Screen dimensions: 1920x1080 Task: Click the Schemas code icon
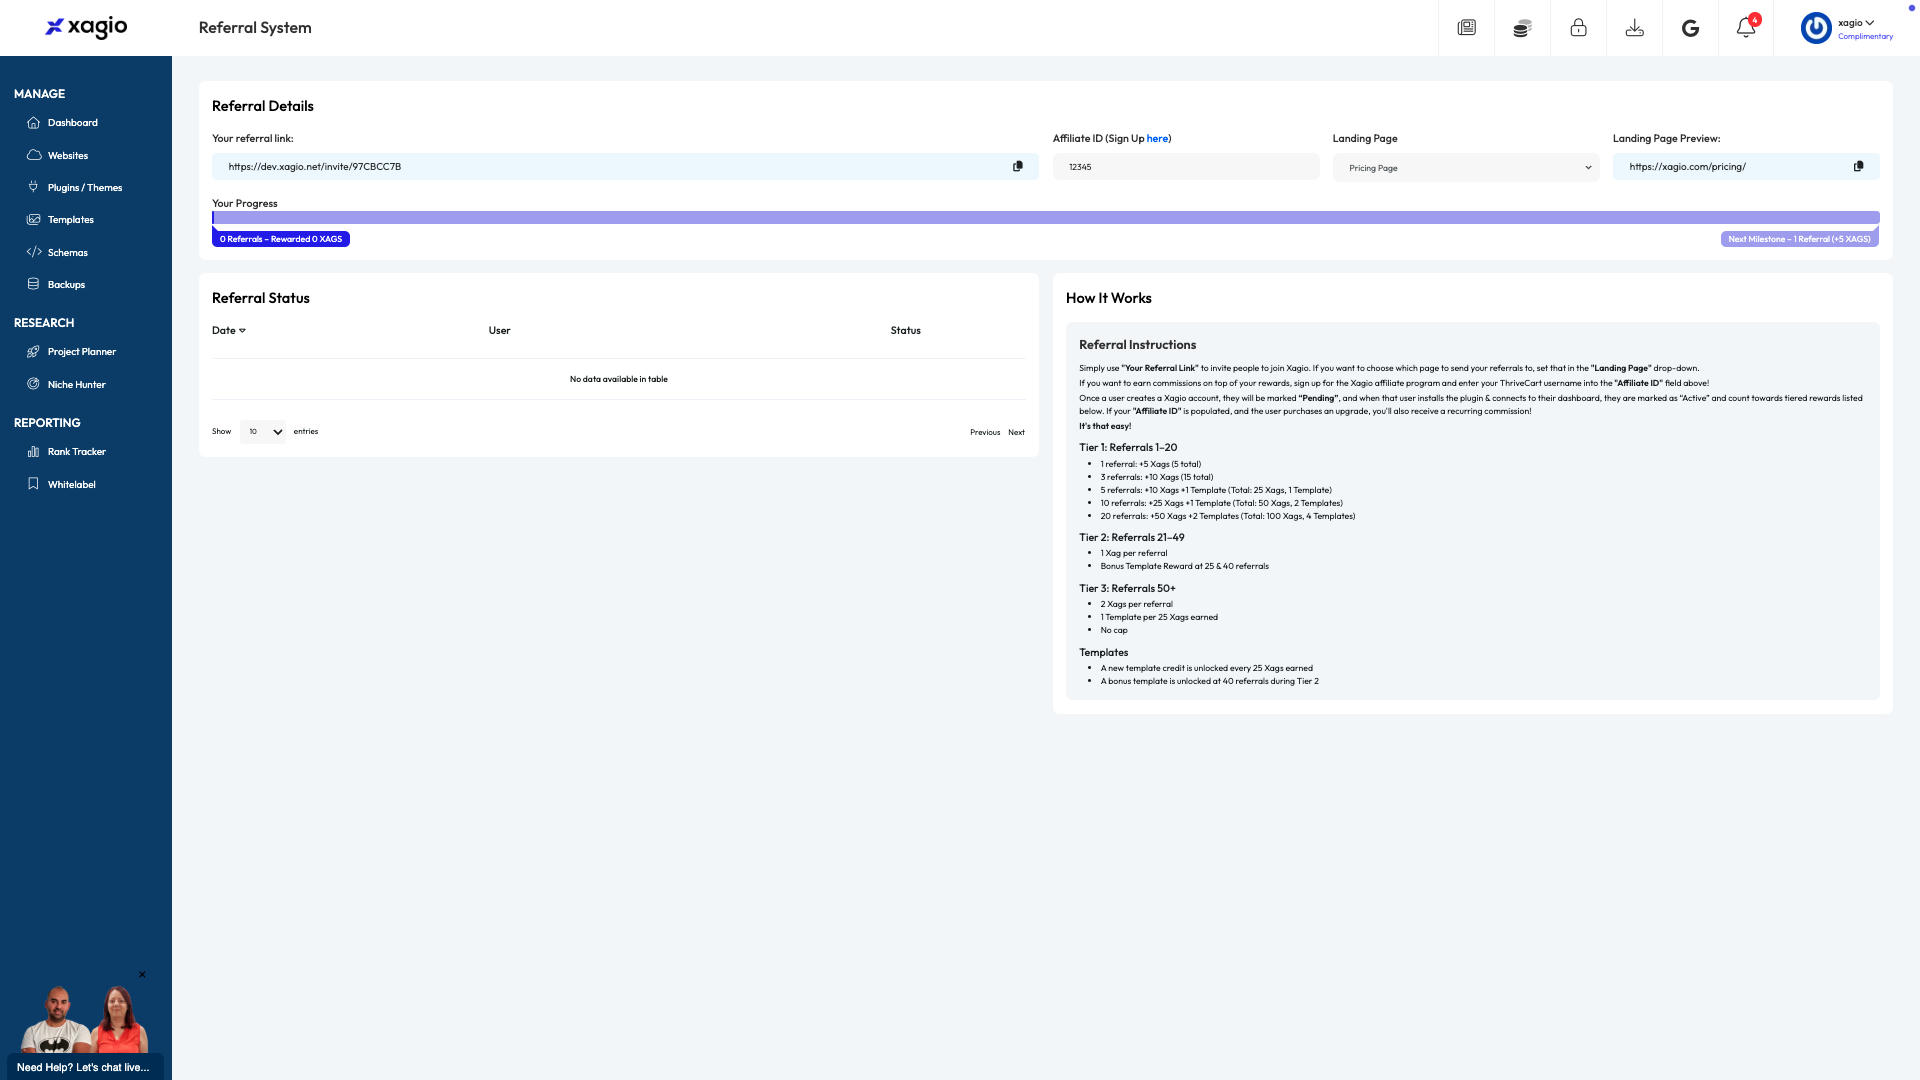pyautogui.click(x=34, y=253)
